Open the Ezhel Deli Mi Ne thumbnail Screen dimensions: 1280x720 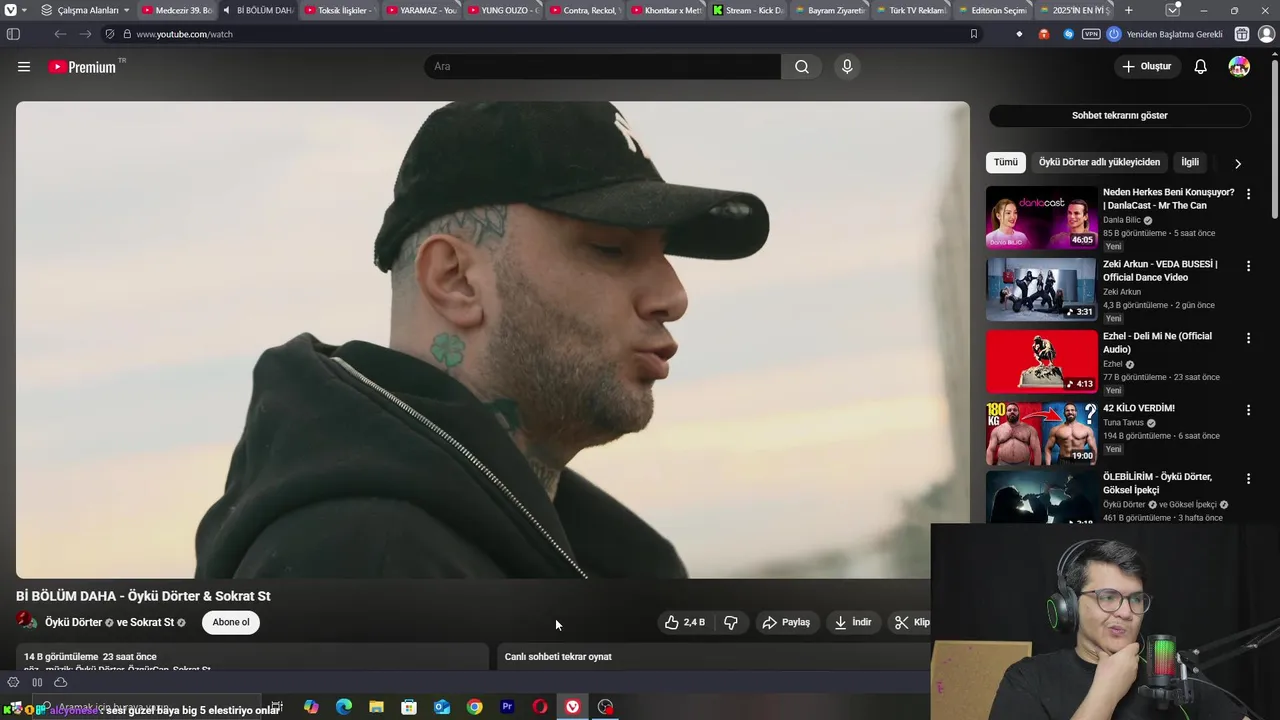1041,361
